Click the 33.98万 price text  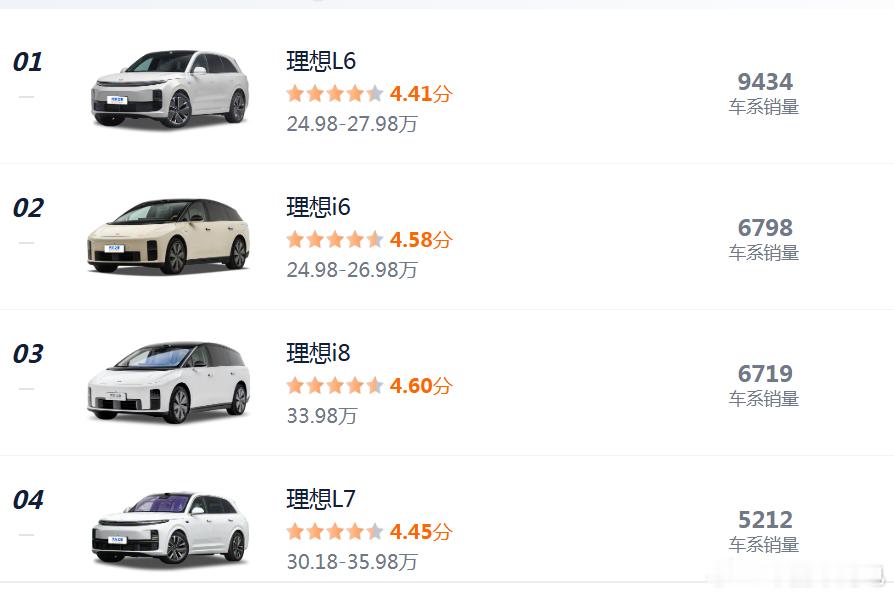click(x=322, y=415)
